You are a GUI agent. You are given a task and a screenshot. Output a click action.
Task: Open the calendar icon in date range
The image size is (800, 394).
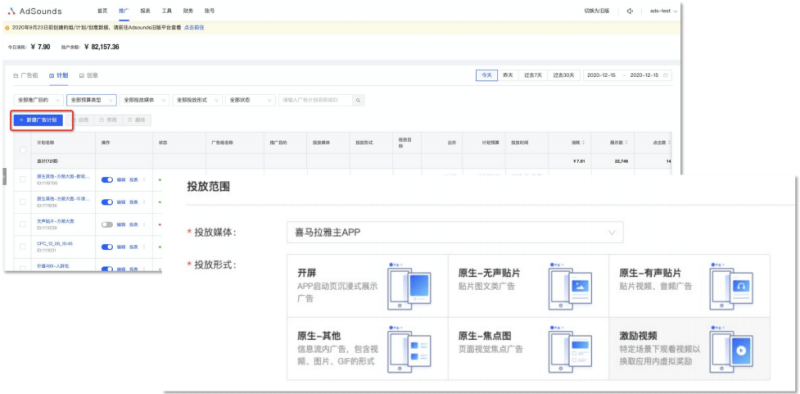[x=665, y=76]
